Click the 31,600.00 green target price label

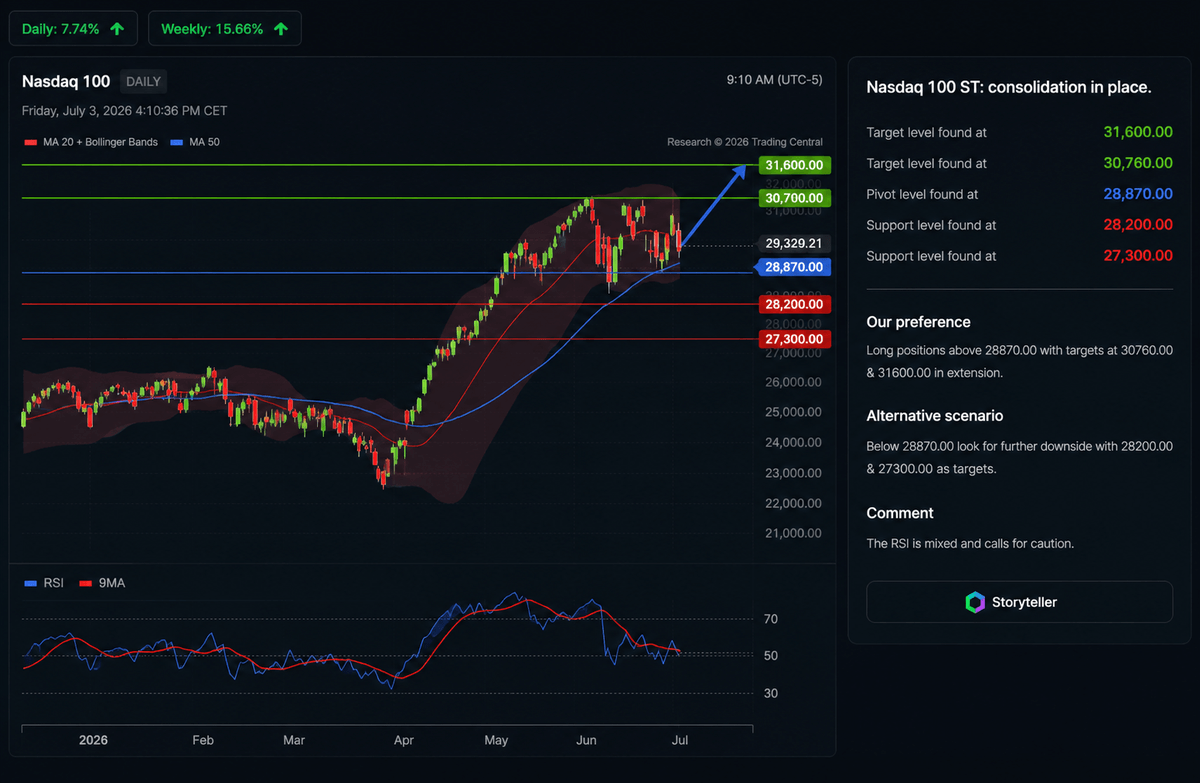[x=794, y=165]
